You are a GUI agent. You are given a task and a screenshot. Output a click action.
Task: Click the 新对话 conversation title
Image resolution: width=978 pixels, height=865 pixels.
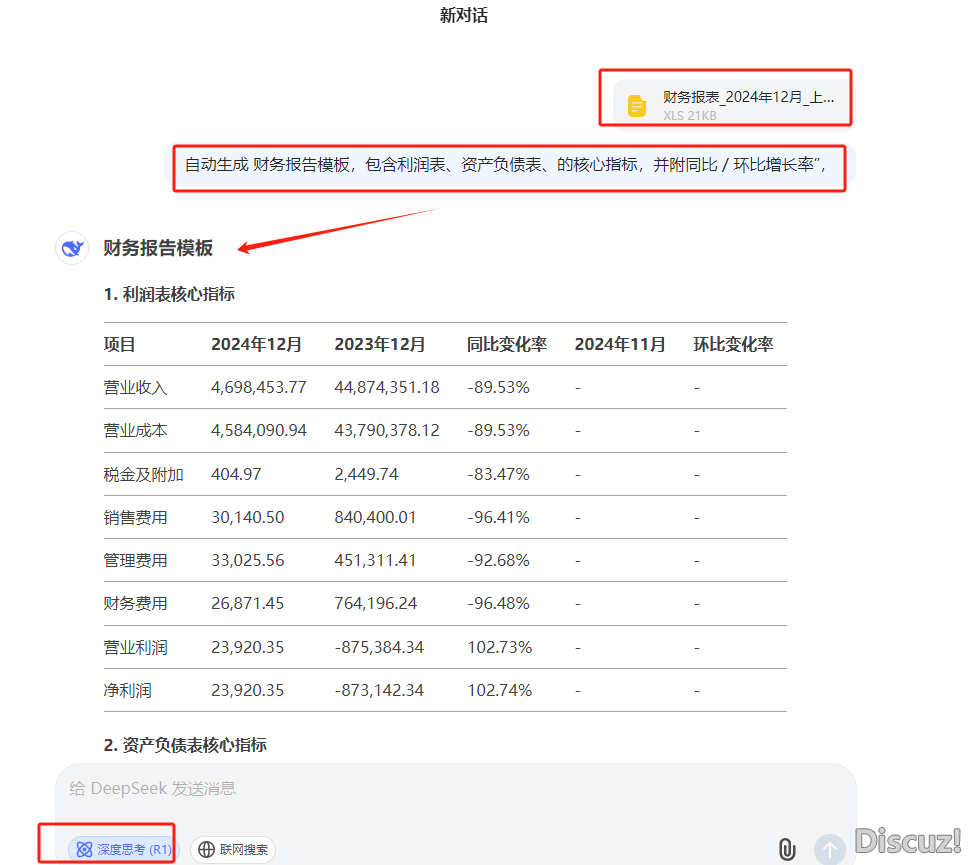pyautogui.click(x=463, y=15)
